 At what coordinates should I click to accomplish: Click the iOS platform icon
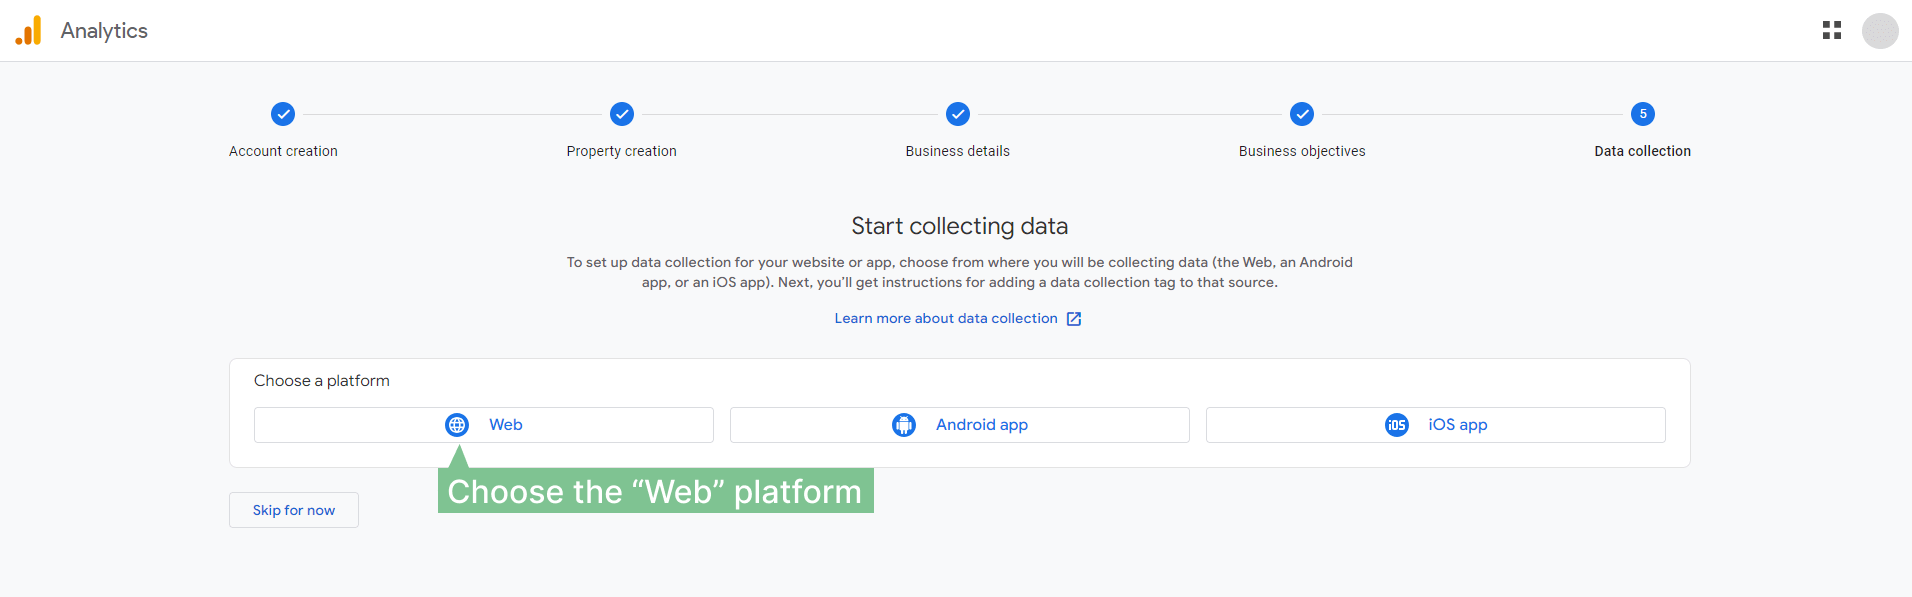(1397, 425)
